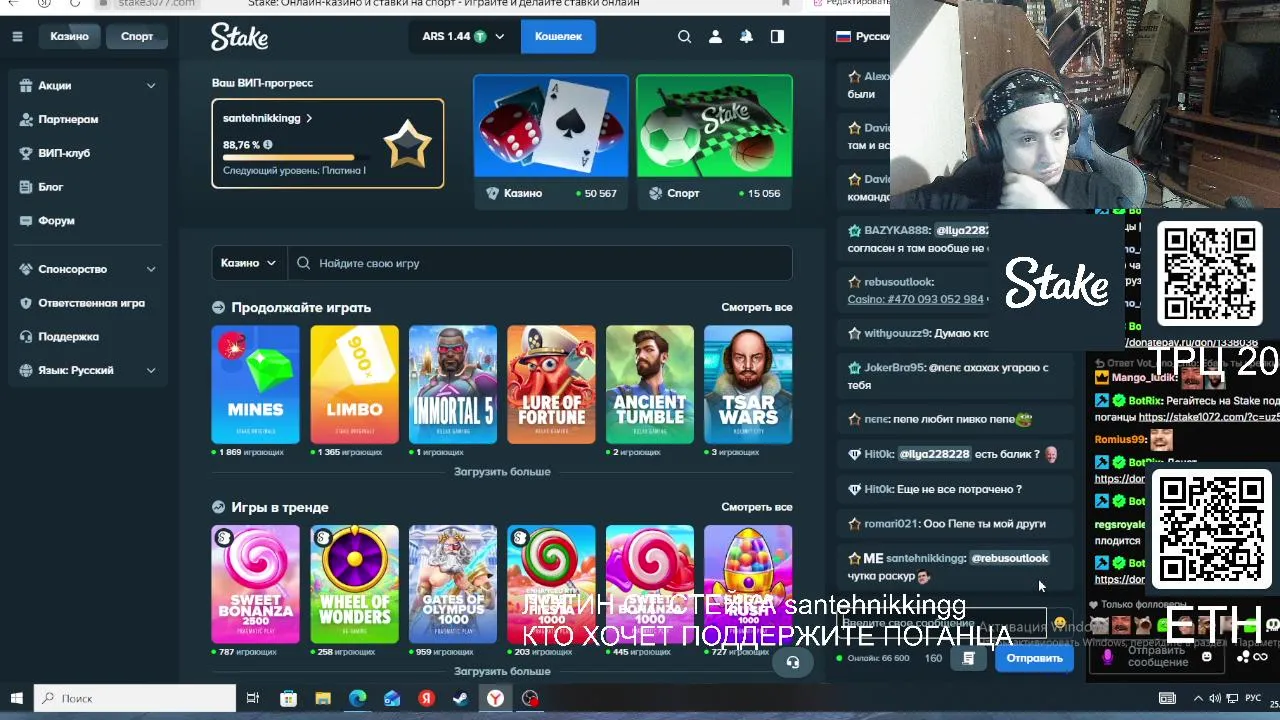Click the VIP progress info icon

(267, 145)
